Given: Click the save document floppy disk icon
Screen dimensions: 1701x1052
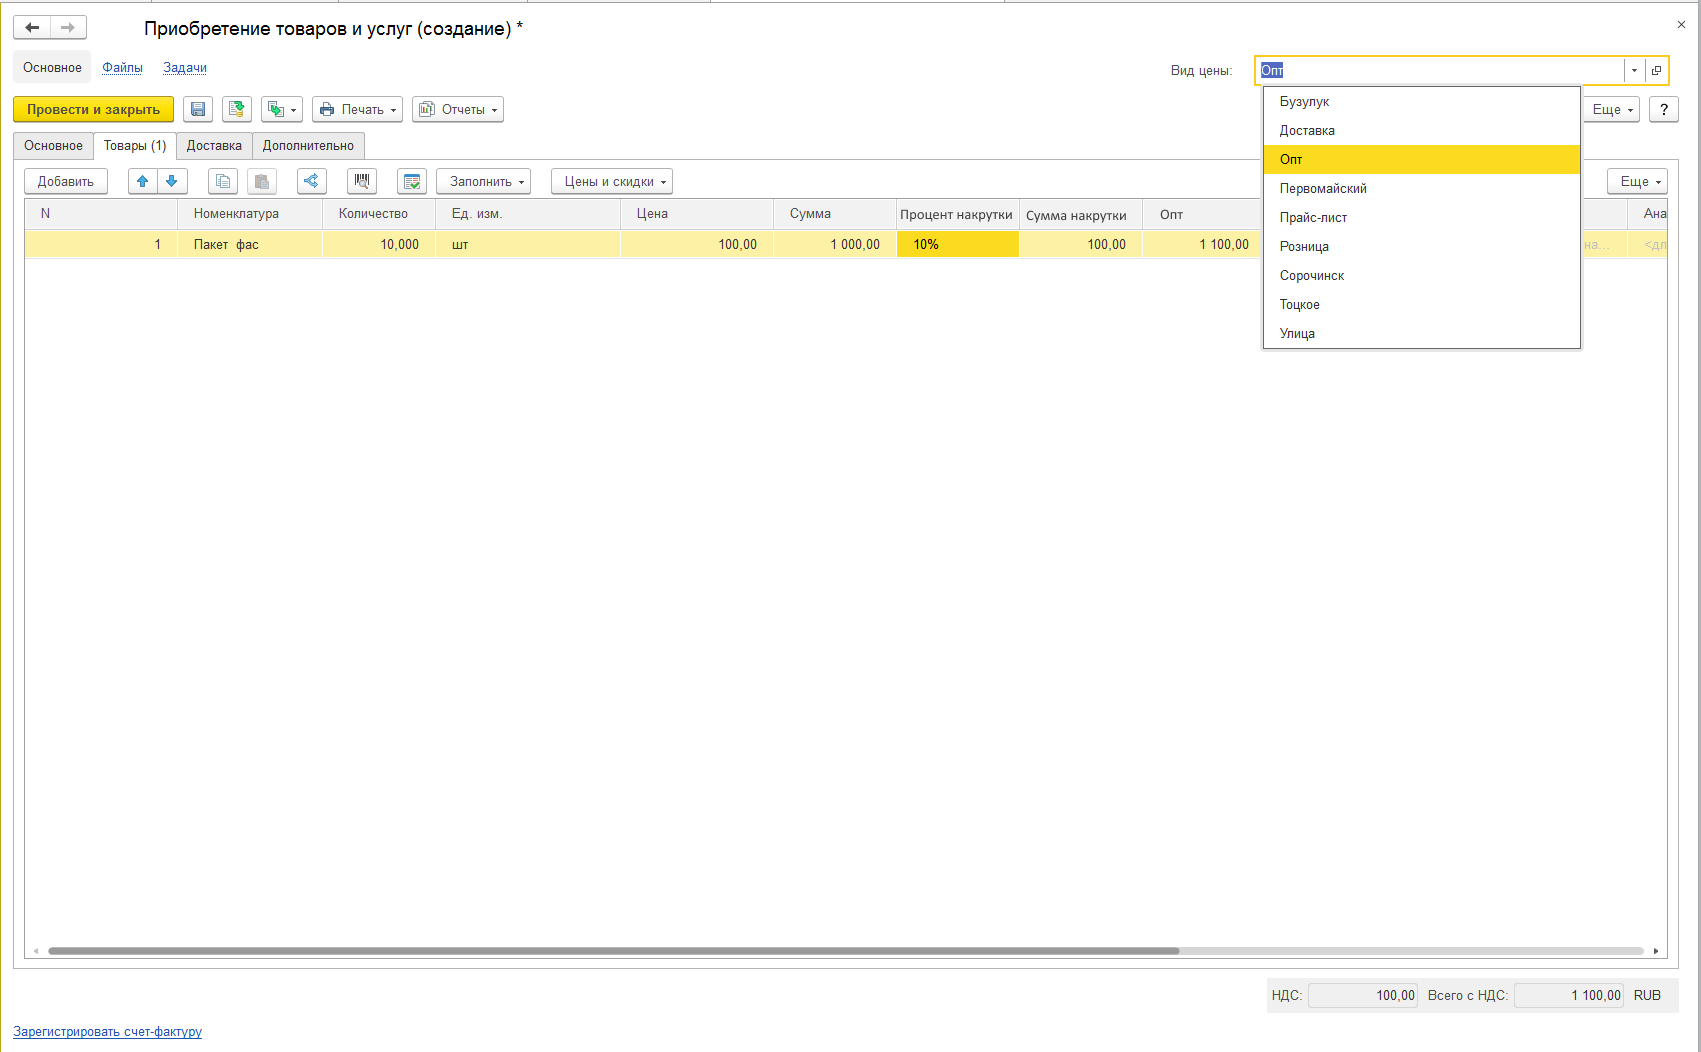Looking at the screenshot, I should pyautogui.click(x=198, y=109).
